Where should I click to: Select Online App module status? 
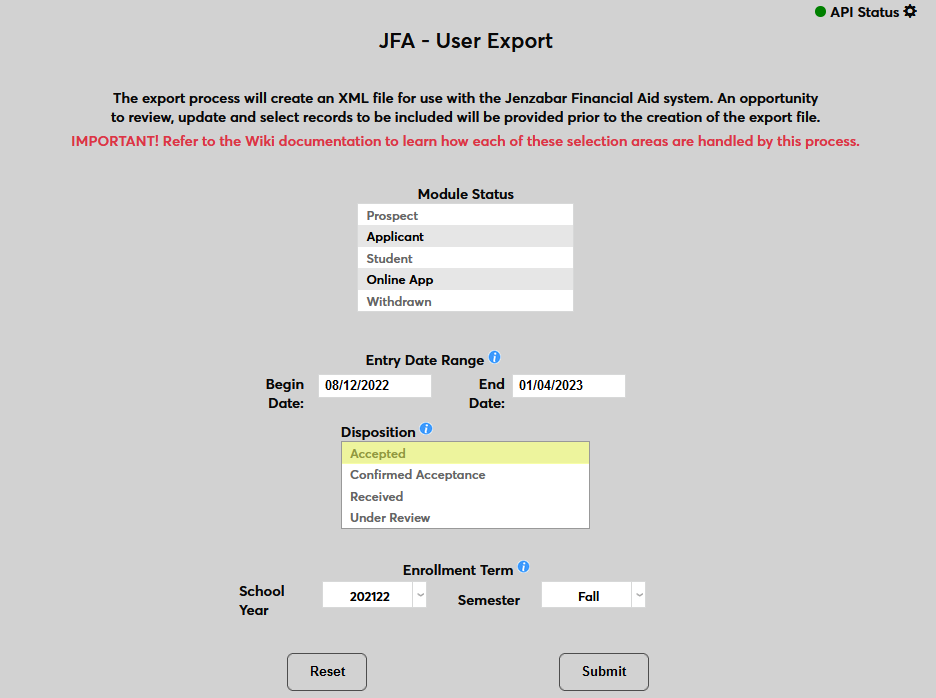tap(465, 279)
